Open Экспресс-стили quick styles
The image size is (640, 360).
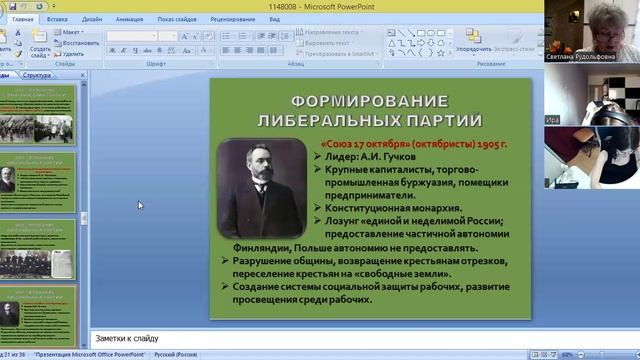(514, 42)
